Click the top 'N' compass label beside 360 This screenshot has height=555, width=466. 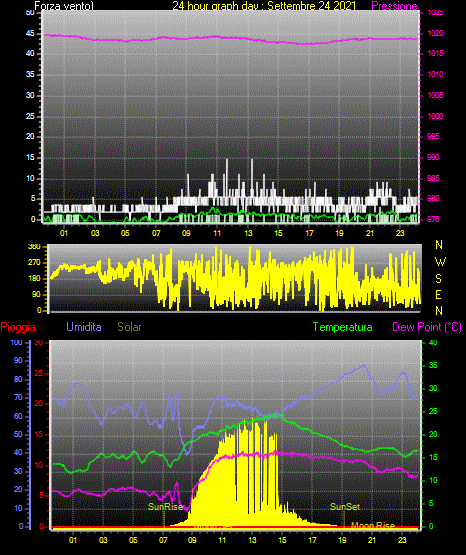[439, 245]
